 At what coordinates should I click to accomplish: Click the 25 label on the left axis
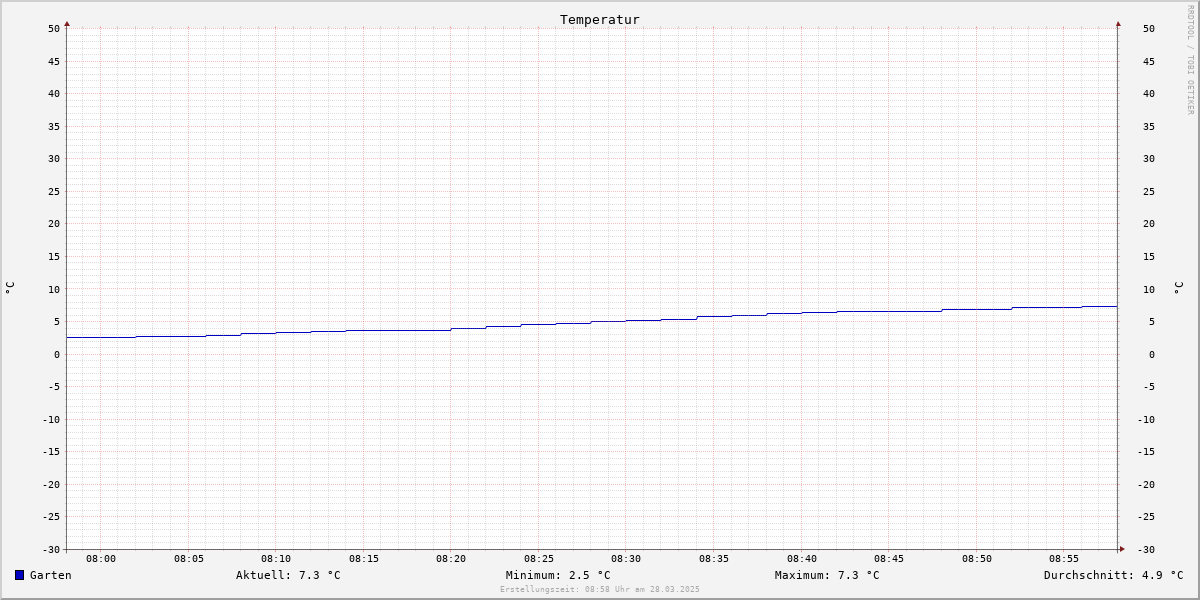[x=54, y=191]
